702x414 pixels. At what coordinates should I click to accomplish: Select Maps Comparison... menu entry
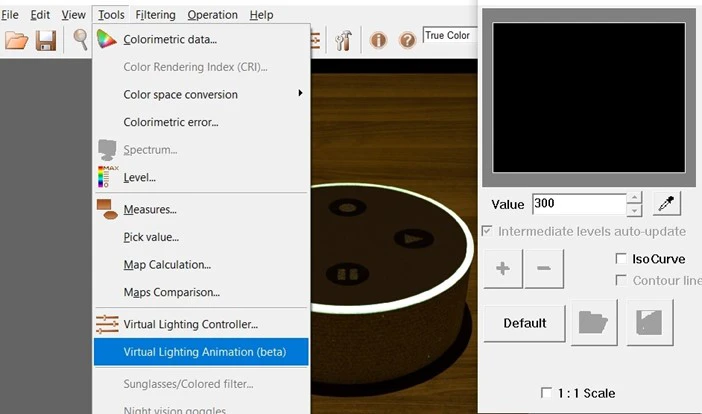pyautogui.click(x=201, y=292)
